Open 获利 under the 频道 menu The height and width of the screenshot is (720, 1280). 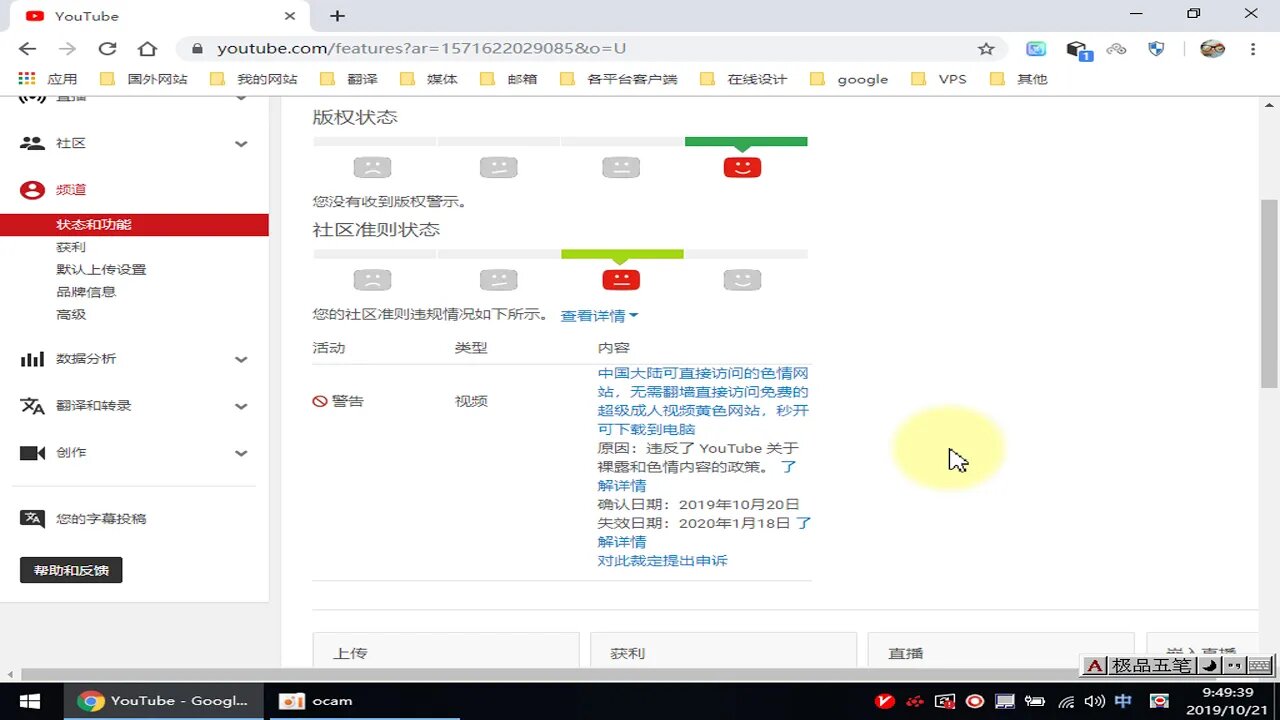71,247
